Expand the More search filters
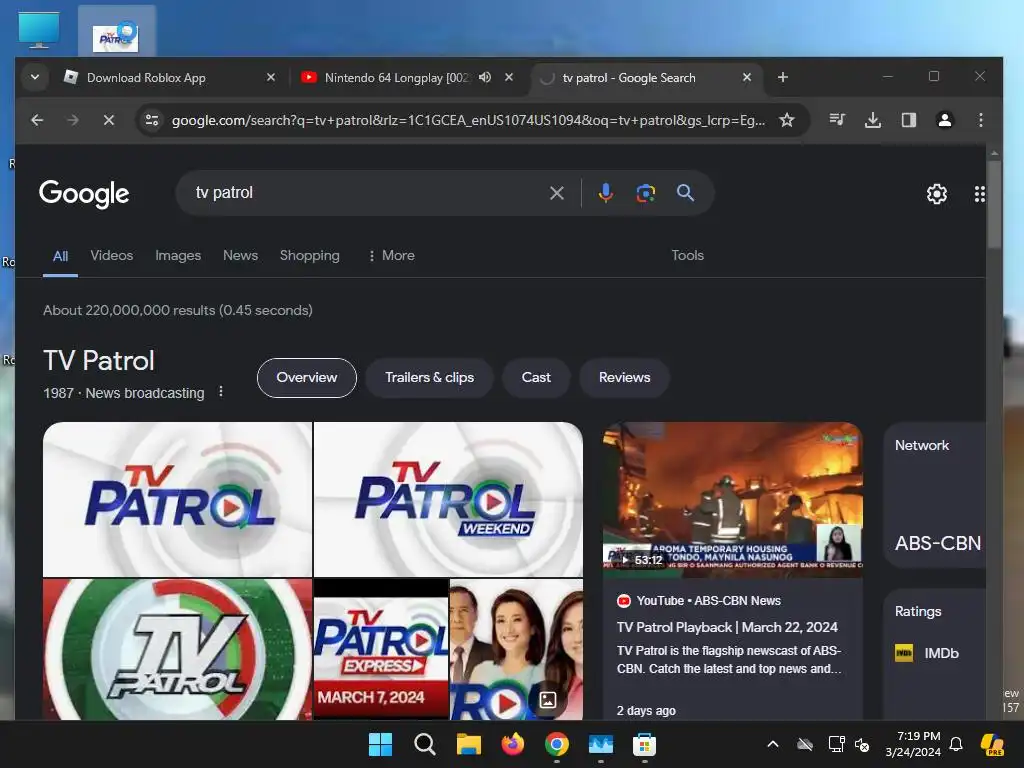Screen dimensions: 1024x768 391,255
